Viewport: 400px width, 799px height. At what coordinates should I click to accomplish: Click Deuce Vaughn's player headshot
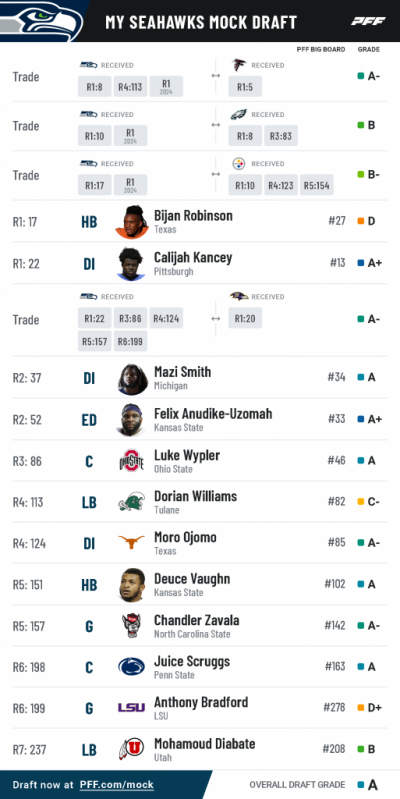[132, 585]
